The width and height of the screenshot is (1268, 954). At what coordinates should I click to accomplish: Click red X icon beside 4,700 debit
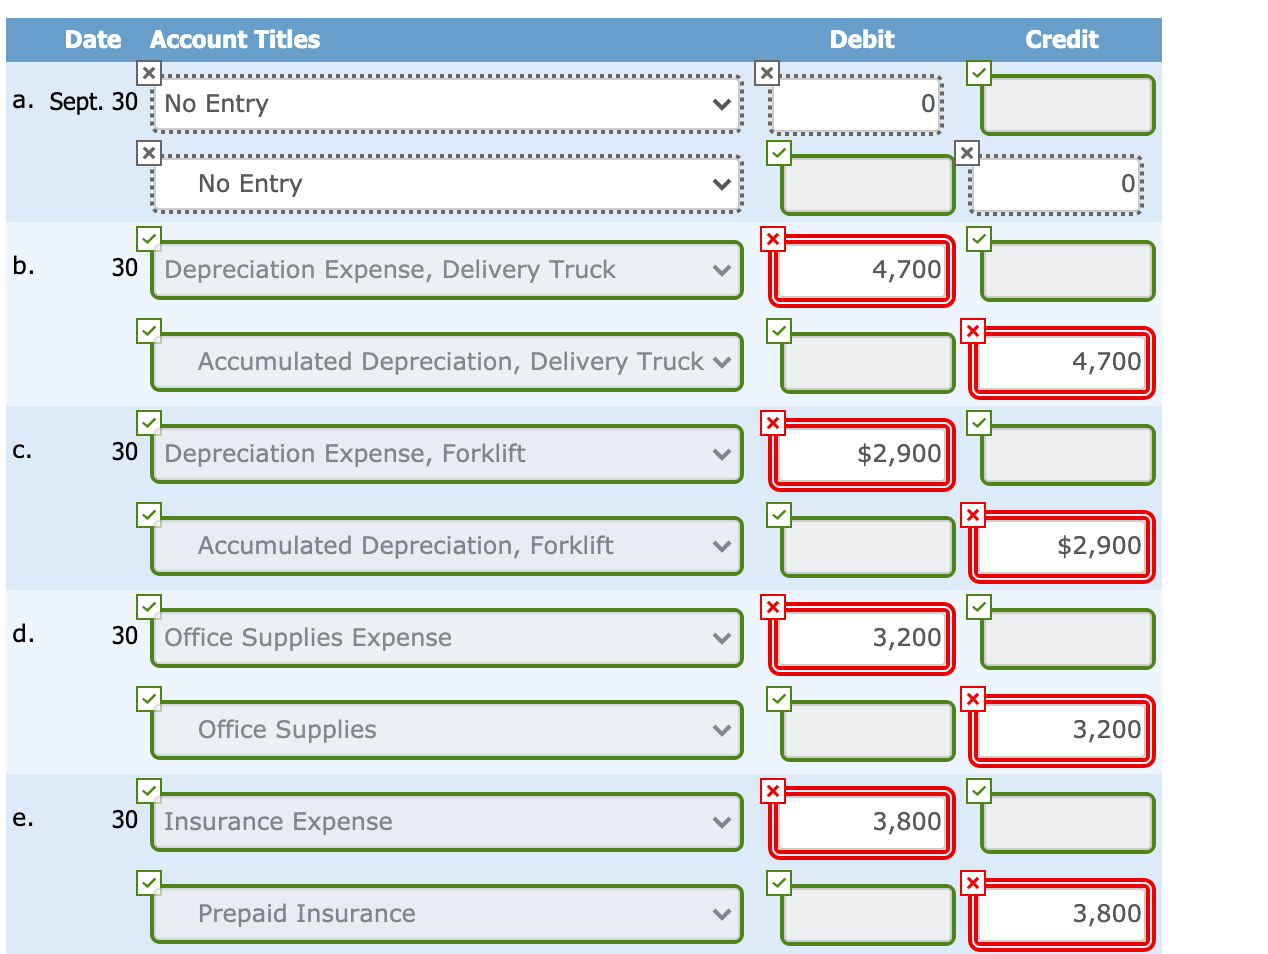coord(772,239)
